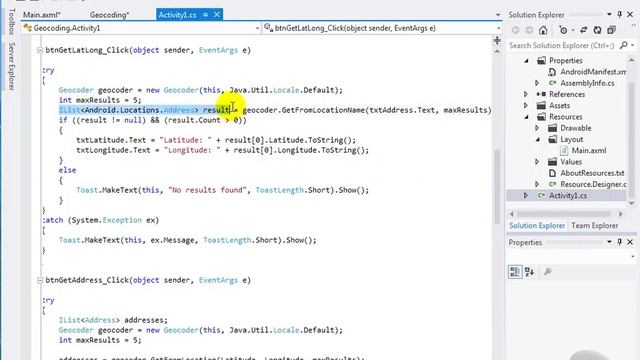Screen dimensions: 640x360
Task: Click Sync with Active Document arrows icon
Action: (x=584, y=30)
